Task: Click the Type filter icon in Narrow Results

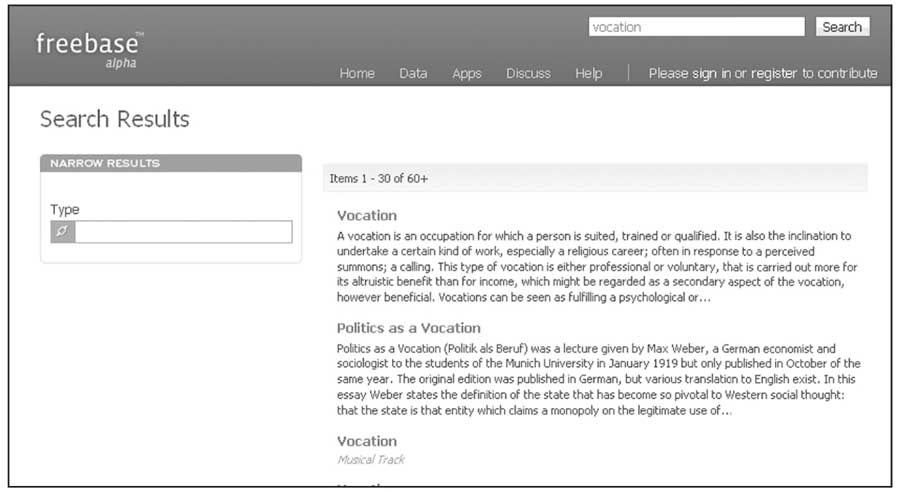Action: pos(63,231)
